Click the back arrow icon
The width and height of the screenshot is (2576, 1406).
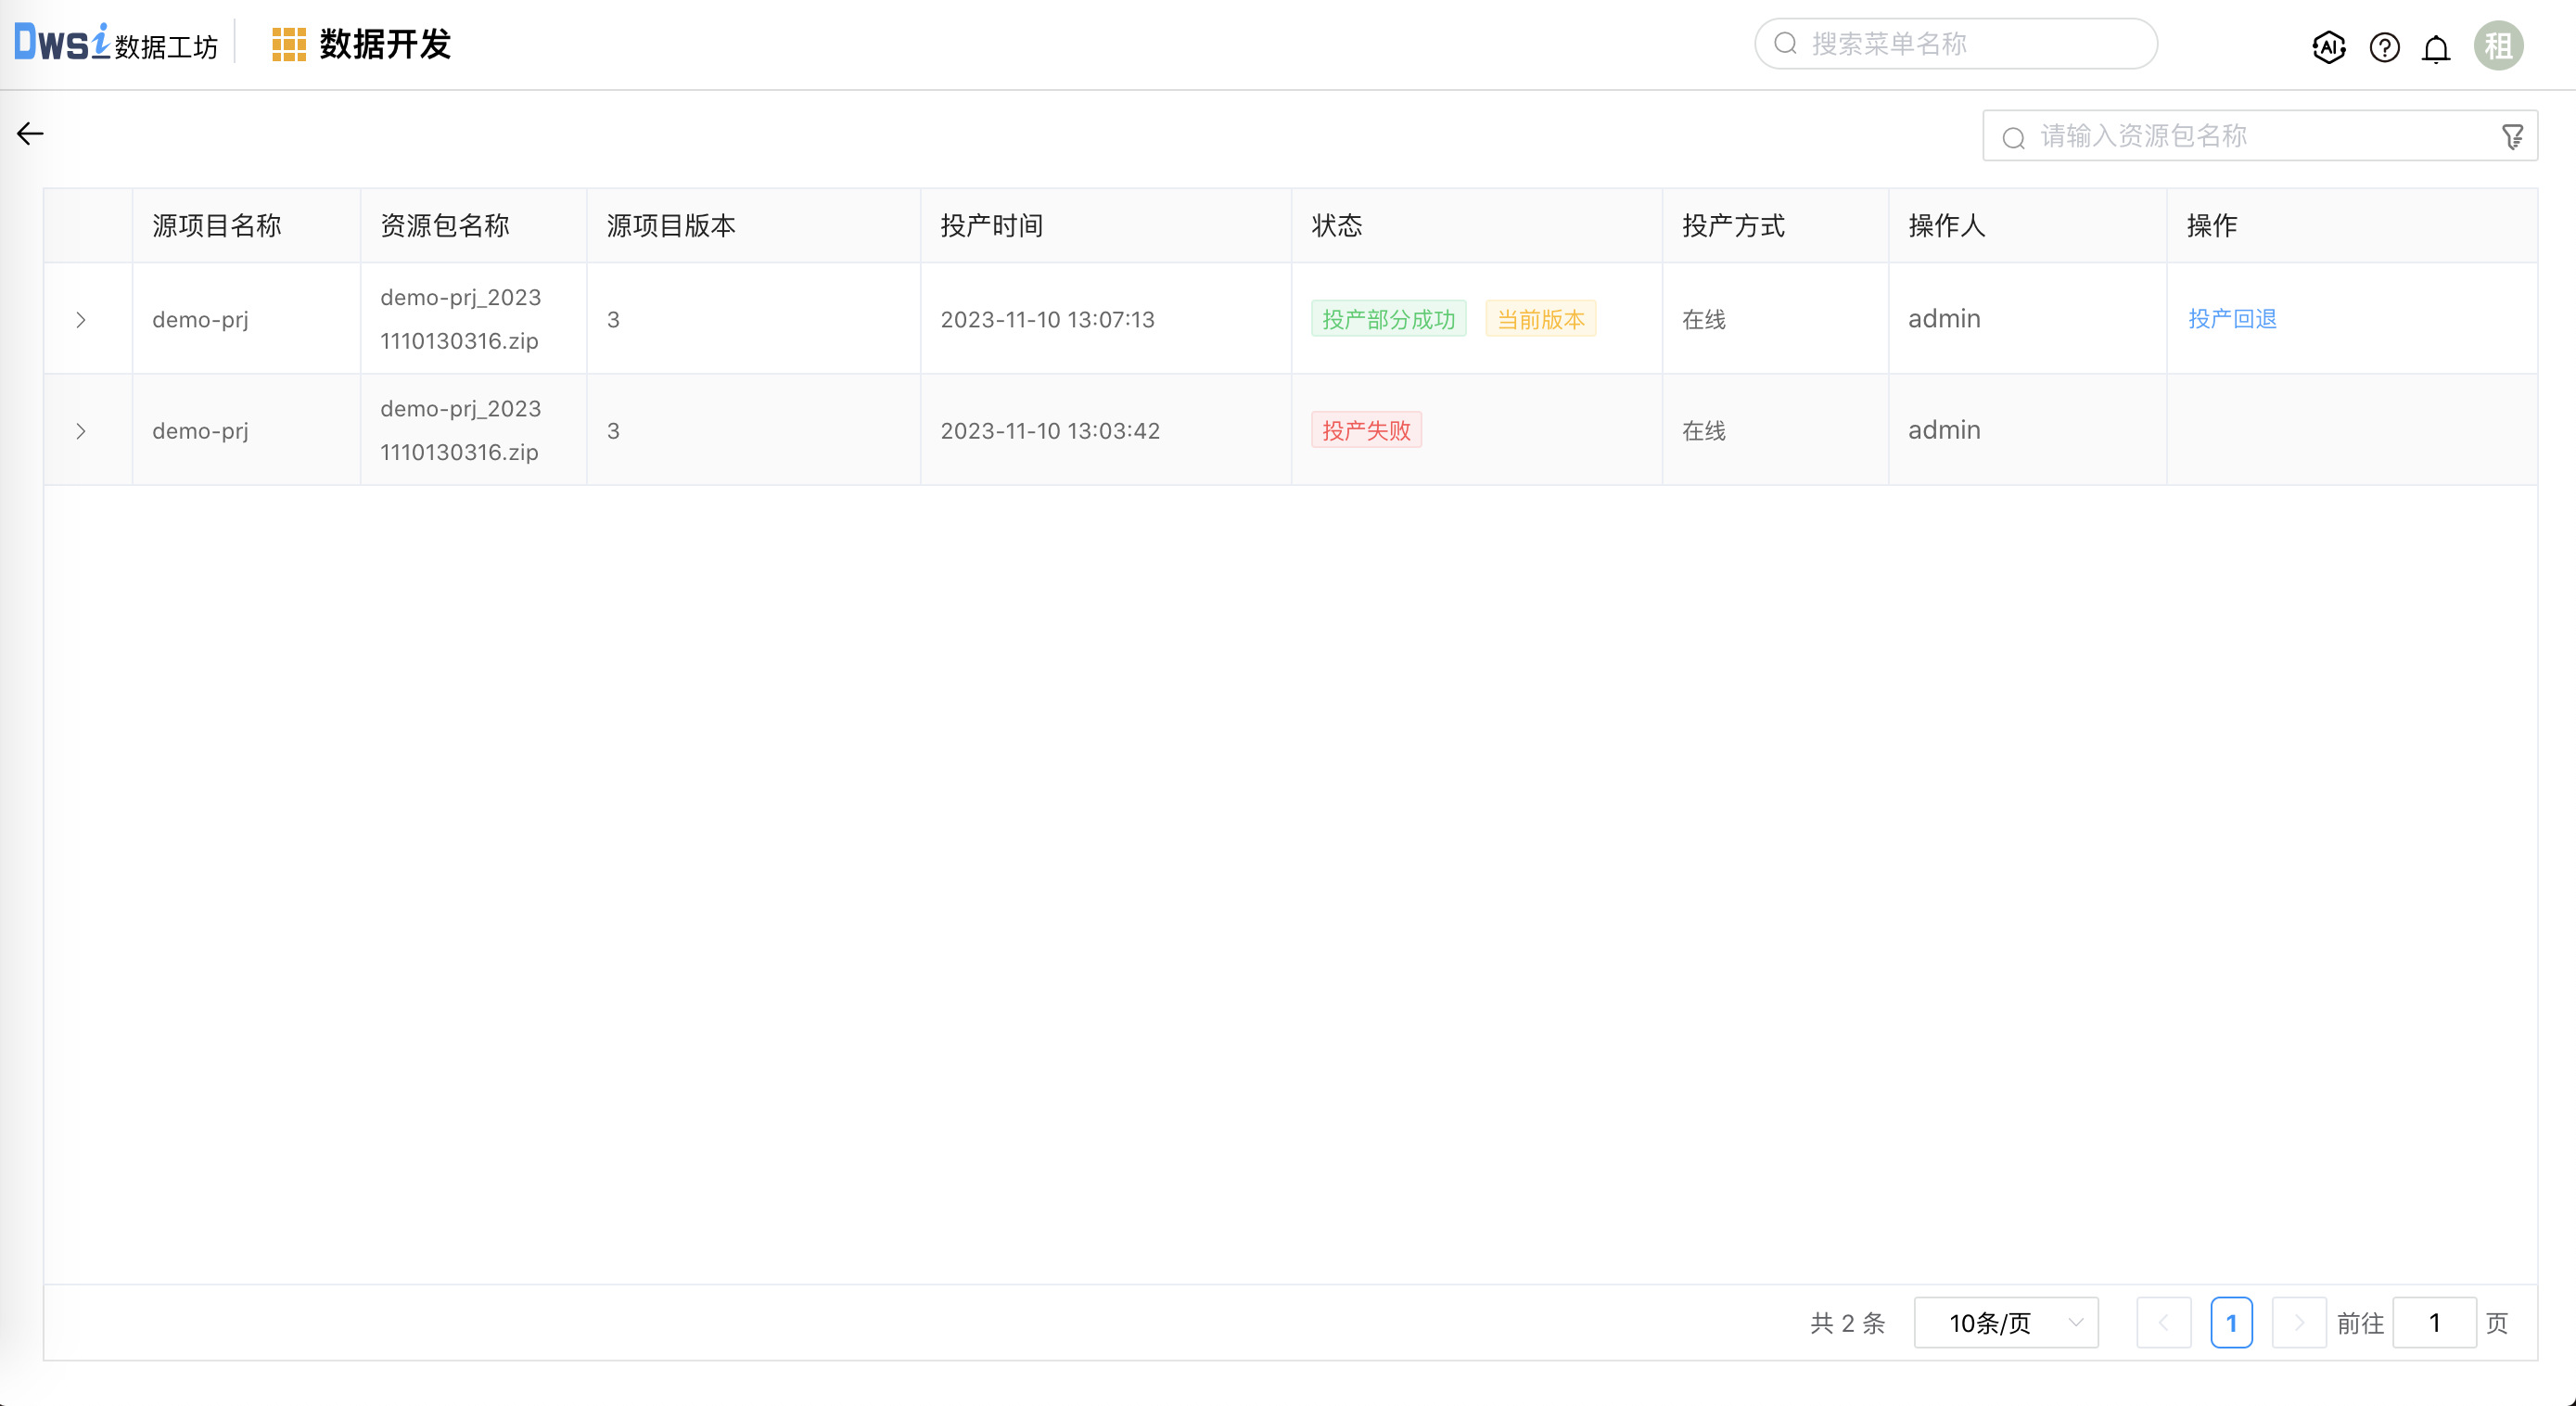tap(30, 134)
